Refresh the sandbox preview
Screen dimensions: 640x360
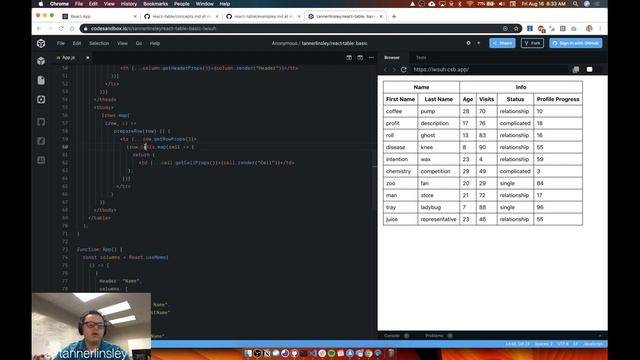(404, 69)
